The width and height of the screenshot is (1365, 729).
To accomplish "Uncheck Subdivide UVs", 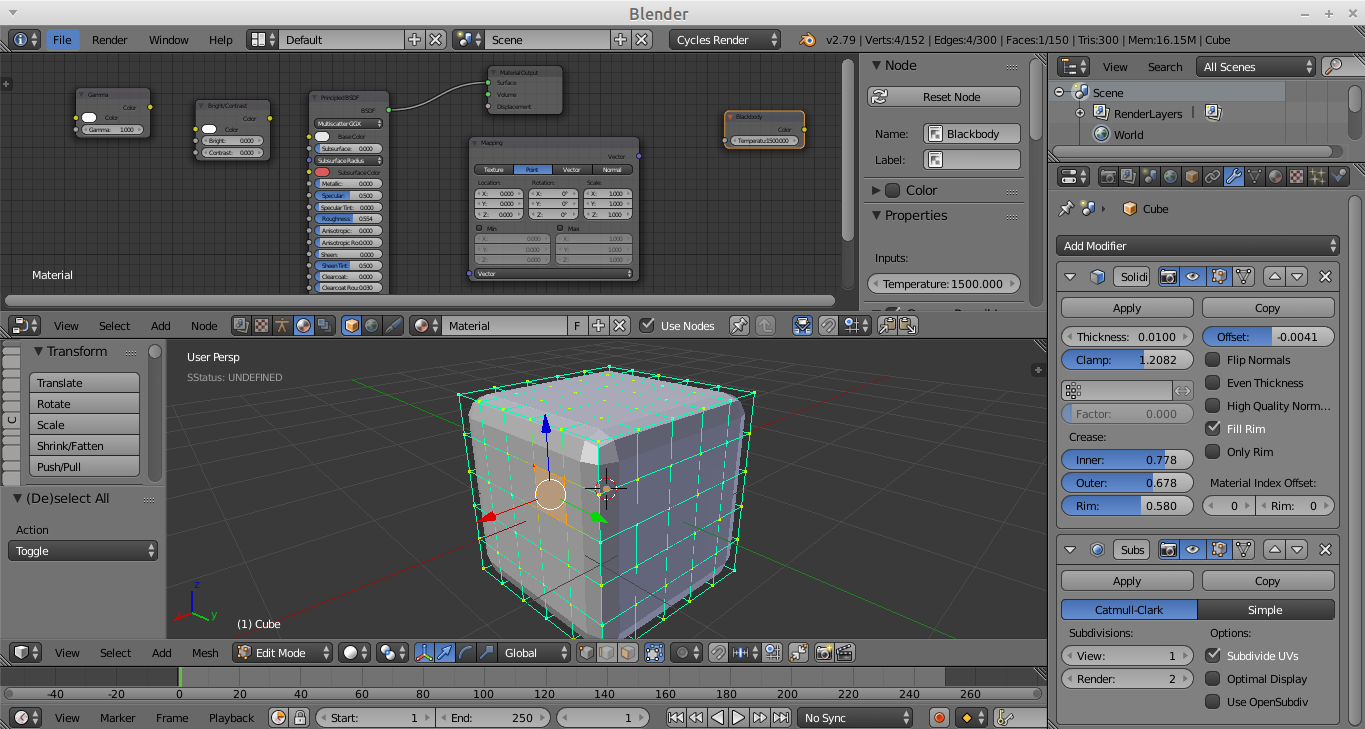I will (x=1213, y=656).
